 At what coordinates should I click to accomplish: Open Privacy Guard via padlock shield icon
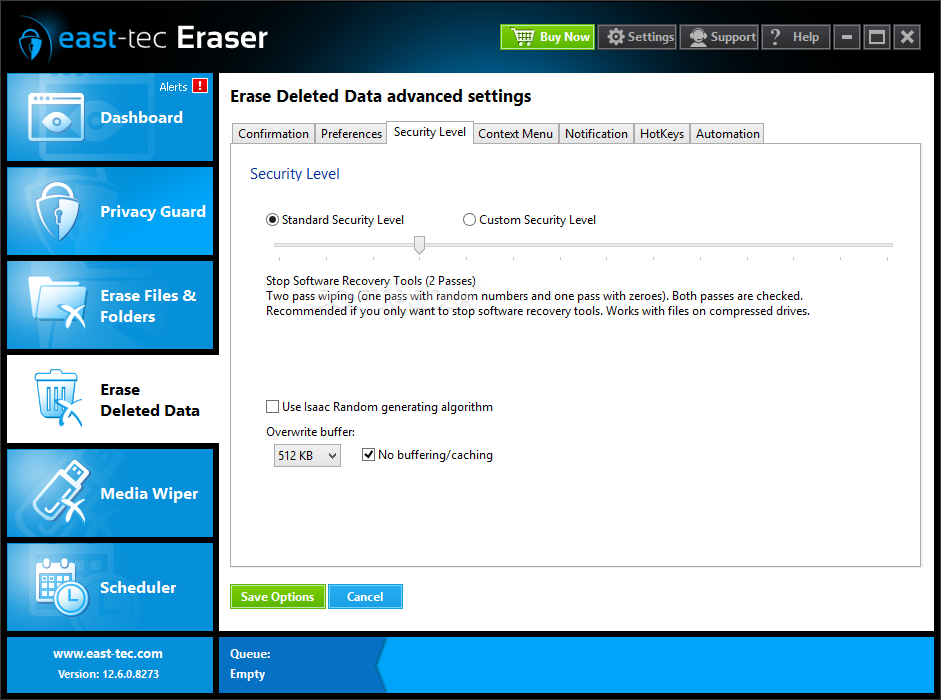point(58,211)
